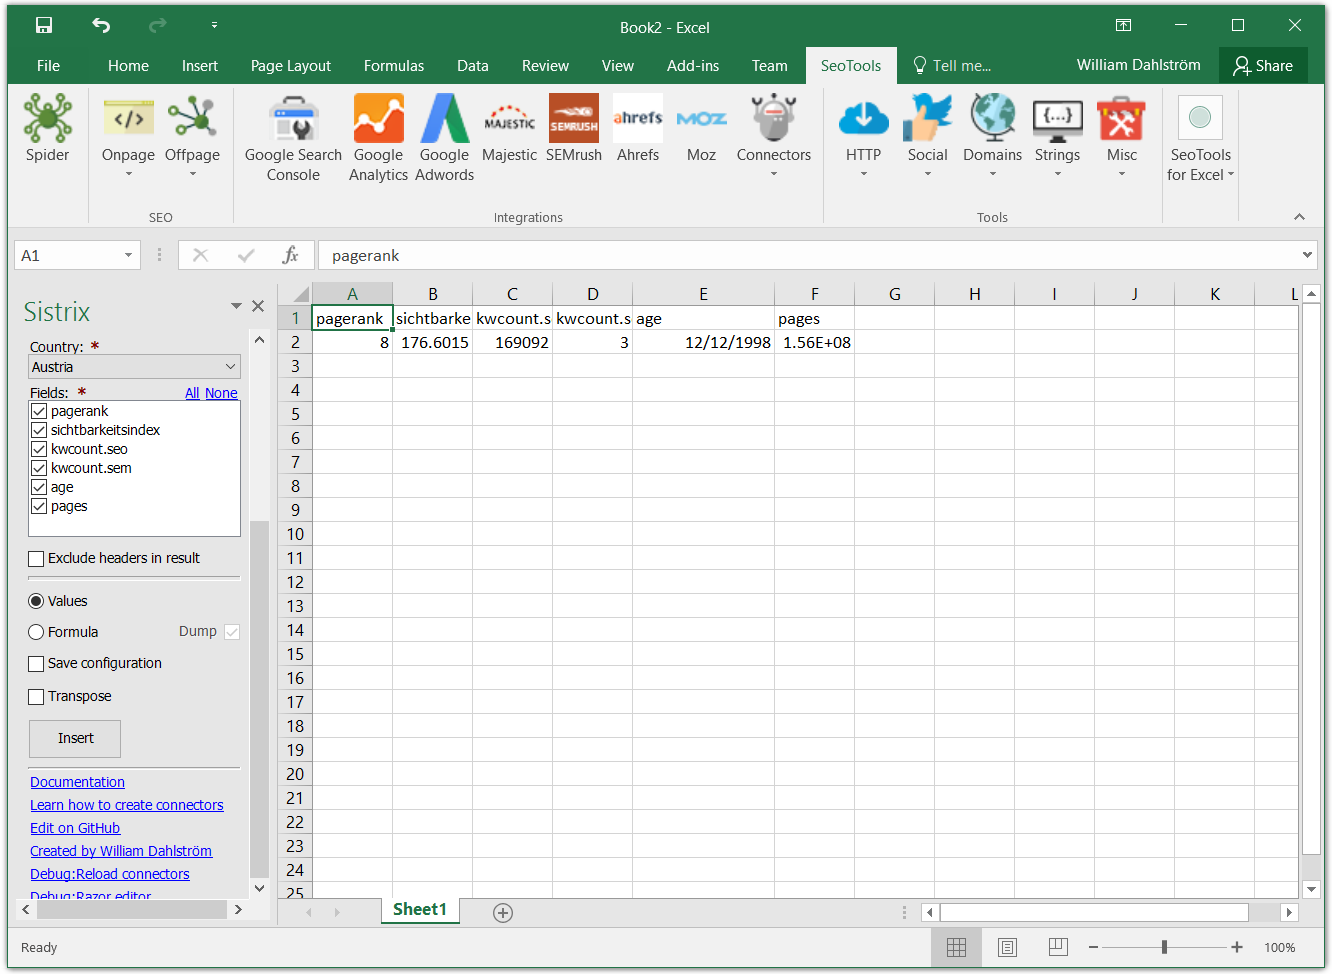
Task: Click the Share button
Action: tap(1263, 65)
